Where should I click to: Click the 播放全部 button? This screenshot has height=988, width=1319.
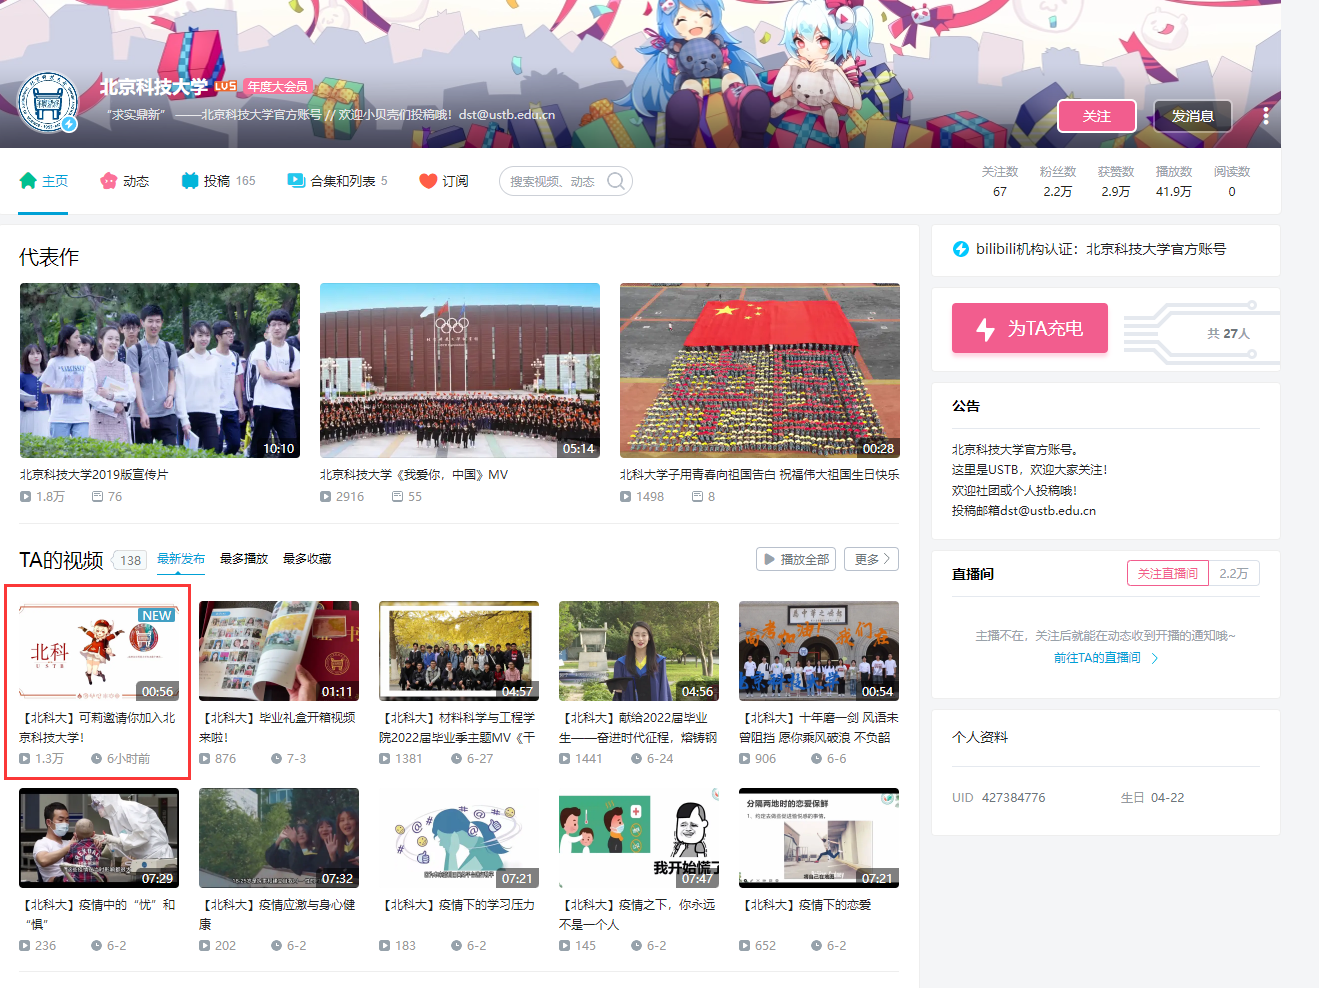796,559
